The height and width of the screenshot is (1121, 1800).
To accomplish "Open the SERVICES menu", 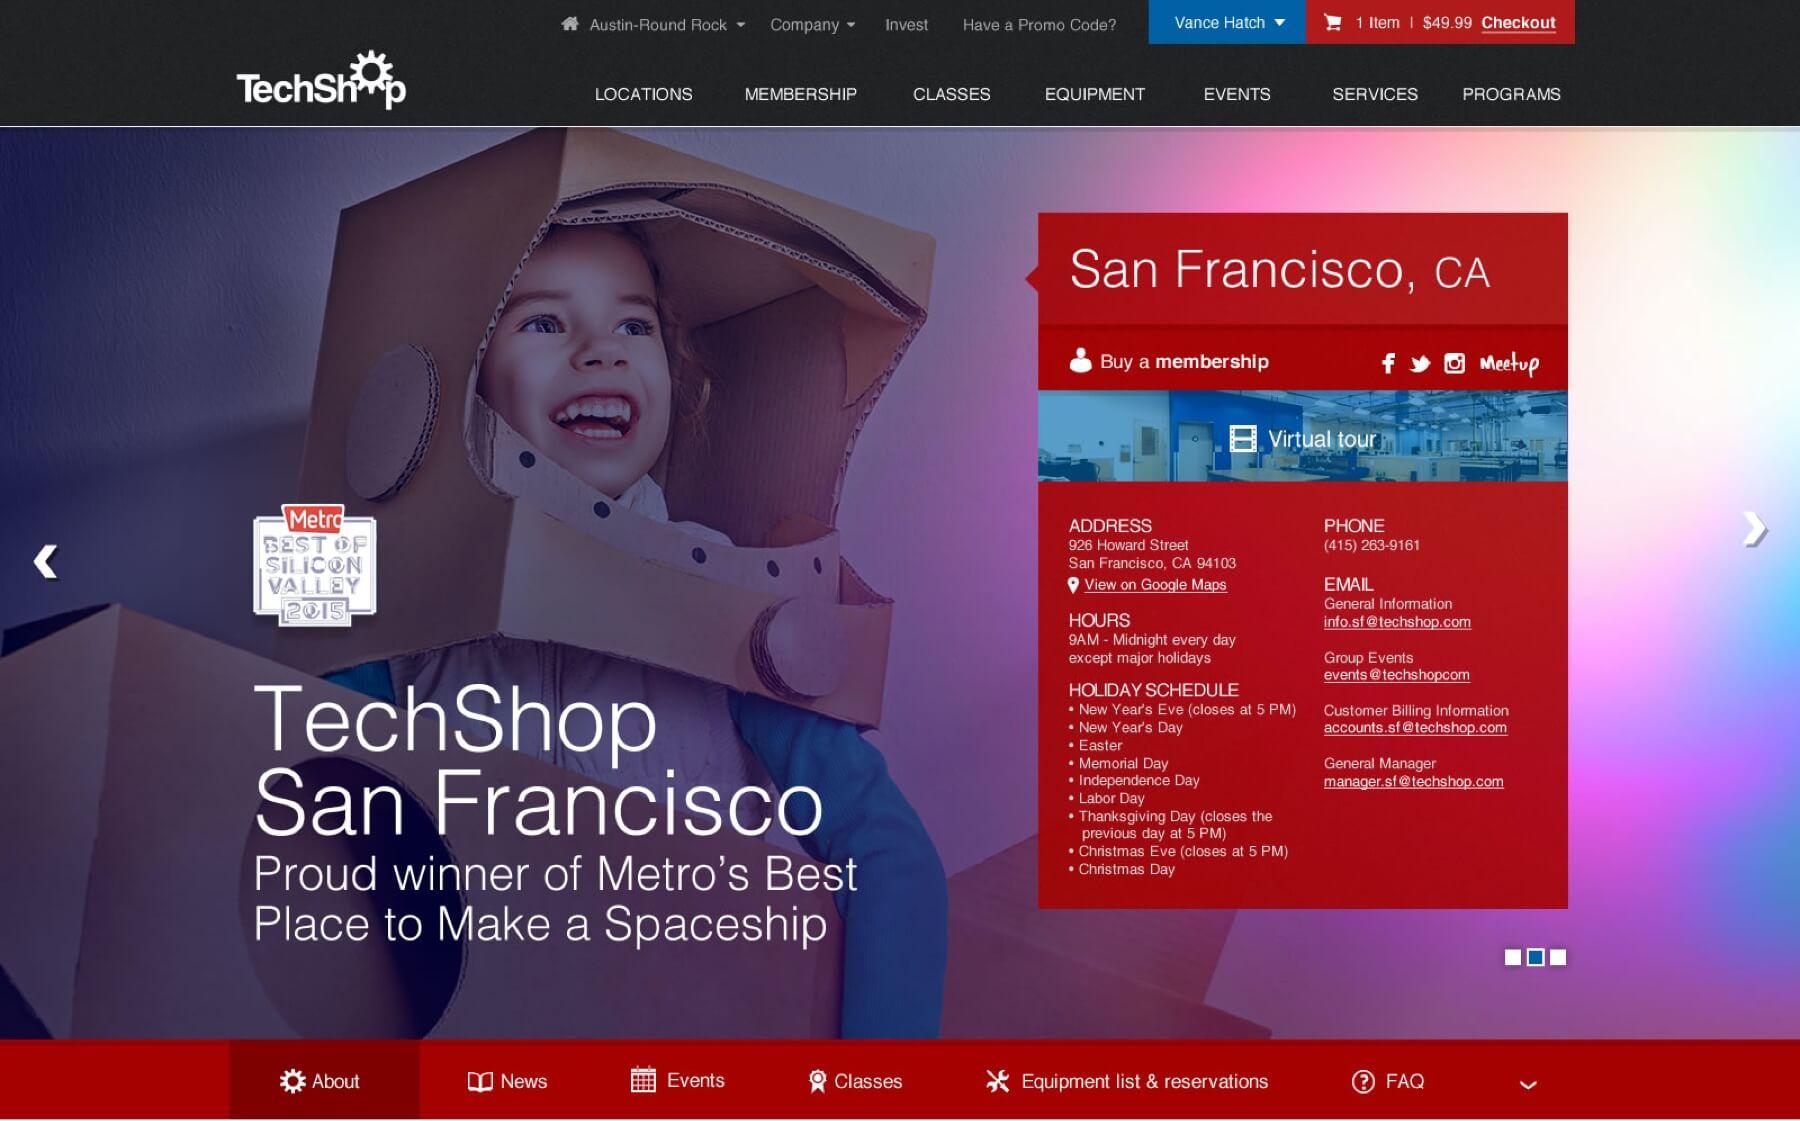I will pos(1374,94).
